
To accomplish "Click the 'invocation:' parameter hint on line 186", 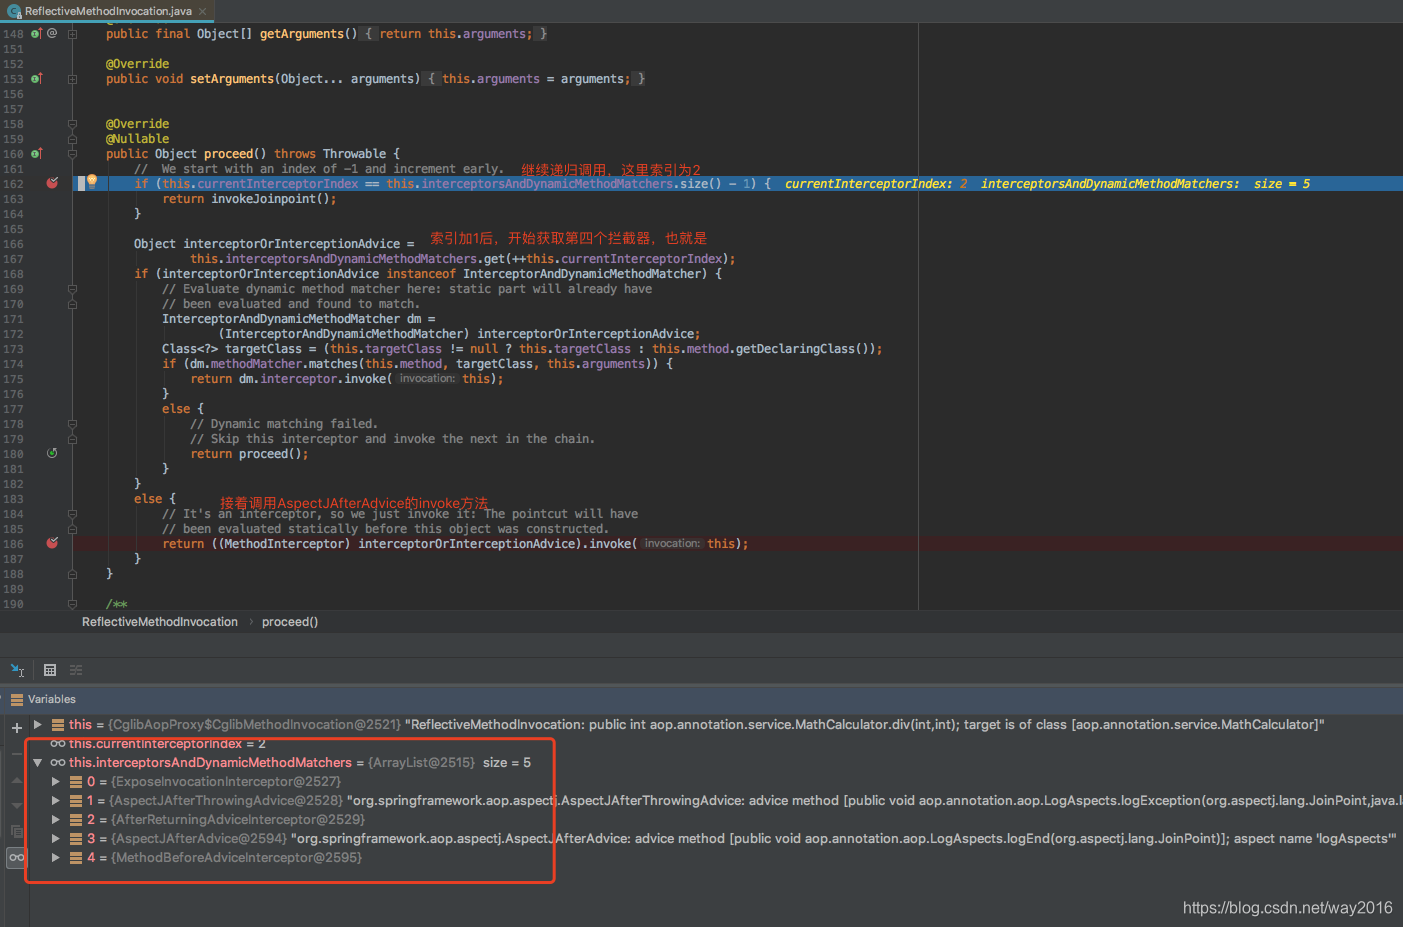I will point(672,544).
